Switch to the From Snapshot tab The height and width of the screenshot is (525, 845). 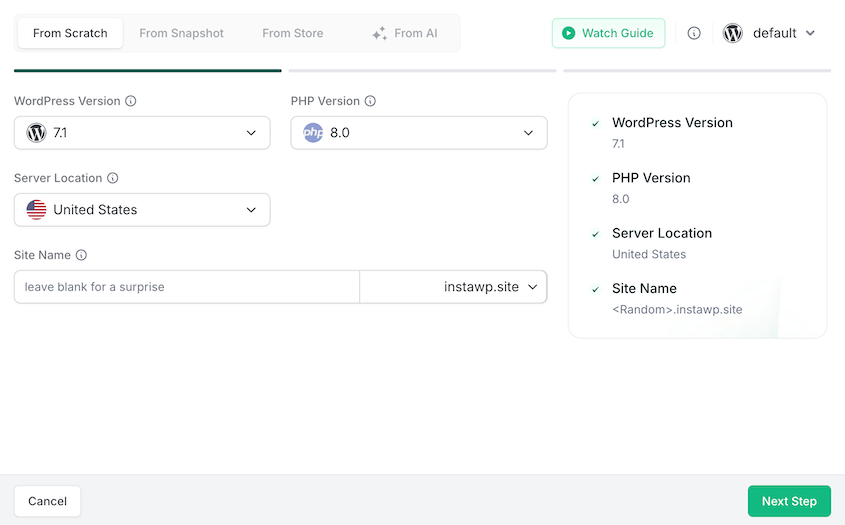tap(182, 33)
